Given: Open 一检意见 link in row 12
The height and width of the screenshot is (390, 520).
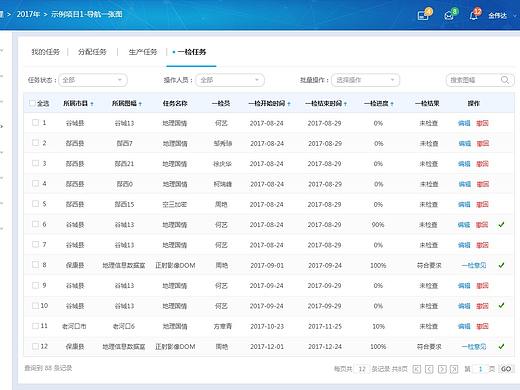Looking at the screenshot, I should pyautogui.click(x=474, y=347).
